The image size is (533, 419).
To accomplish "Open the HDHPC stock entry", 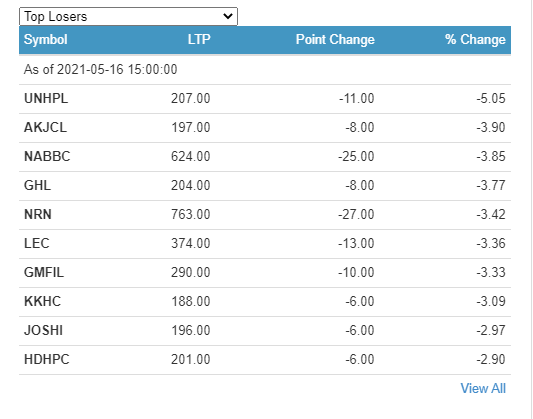I will tap(47, 360).
